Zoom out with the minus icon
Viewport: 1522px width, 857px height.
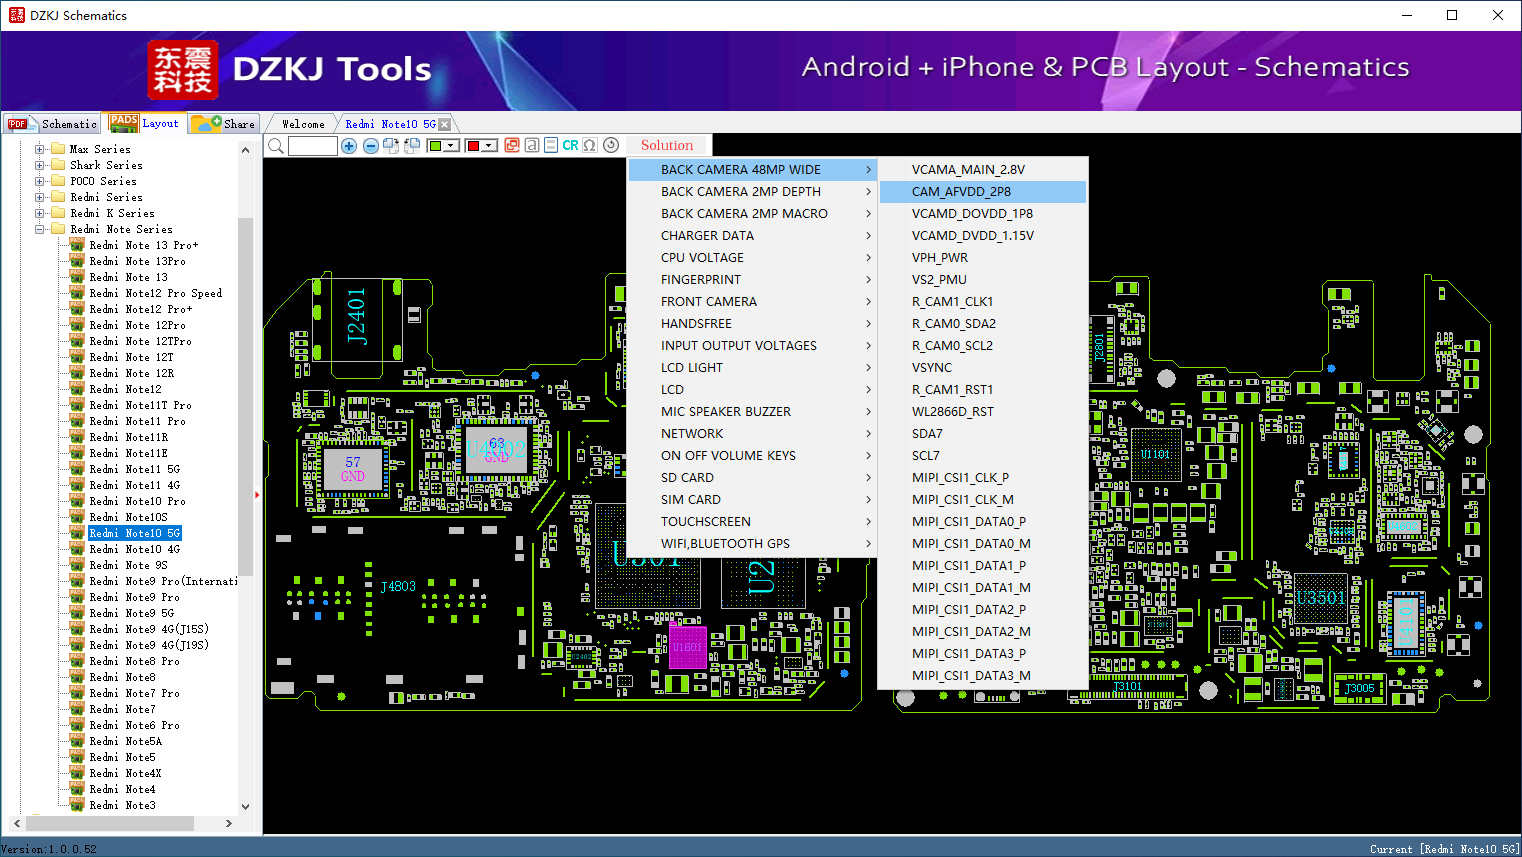[370, 146]
